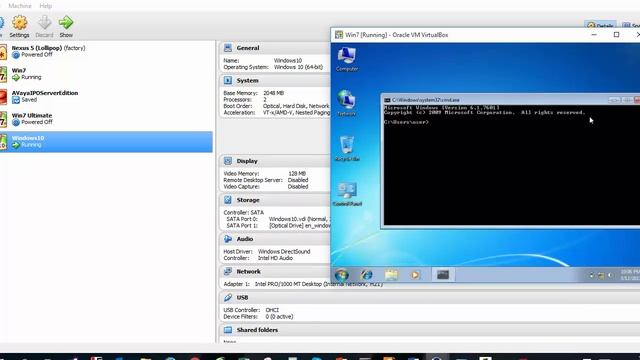Open the System section header

[x=247, y=80]
